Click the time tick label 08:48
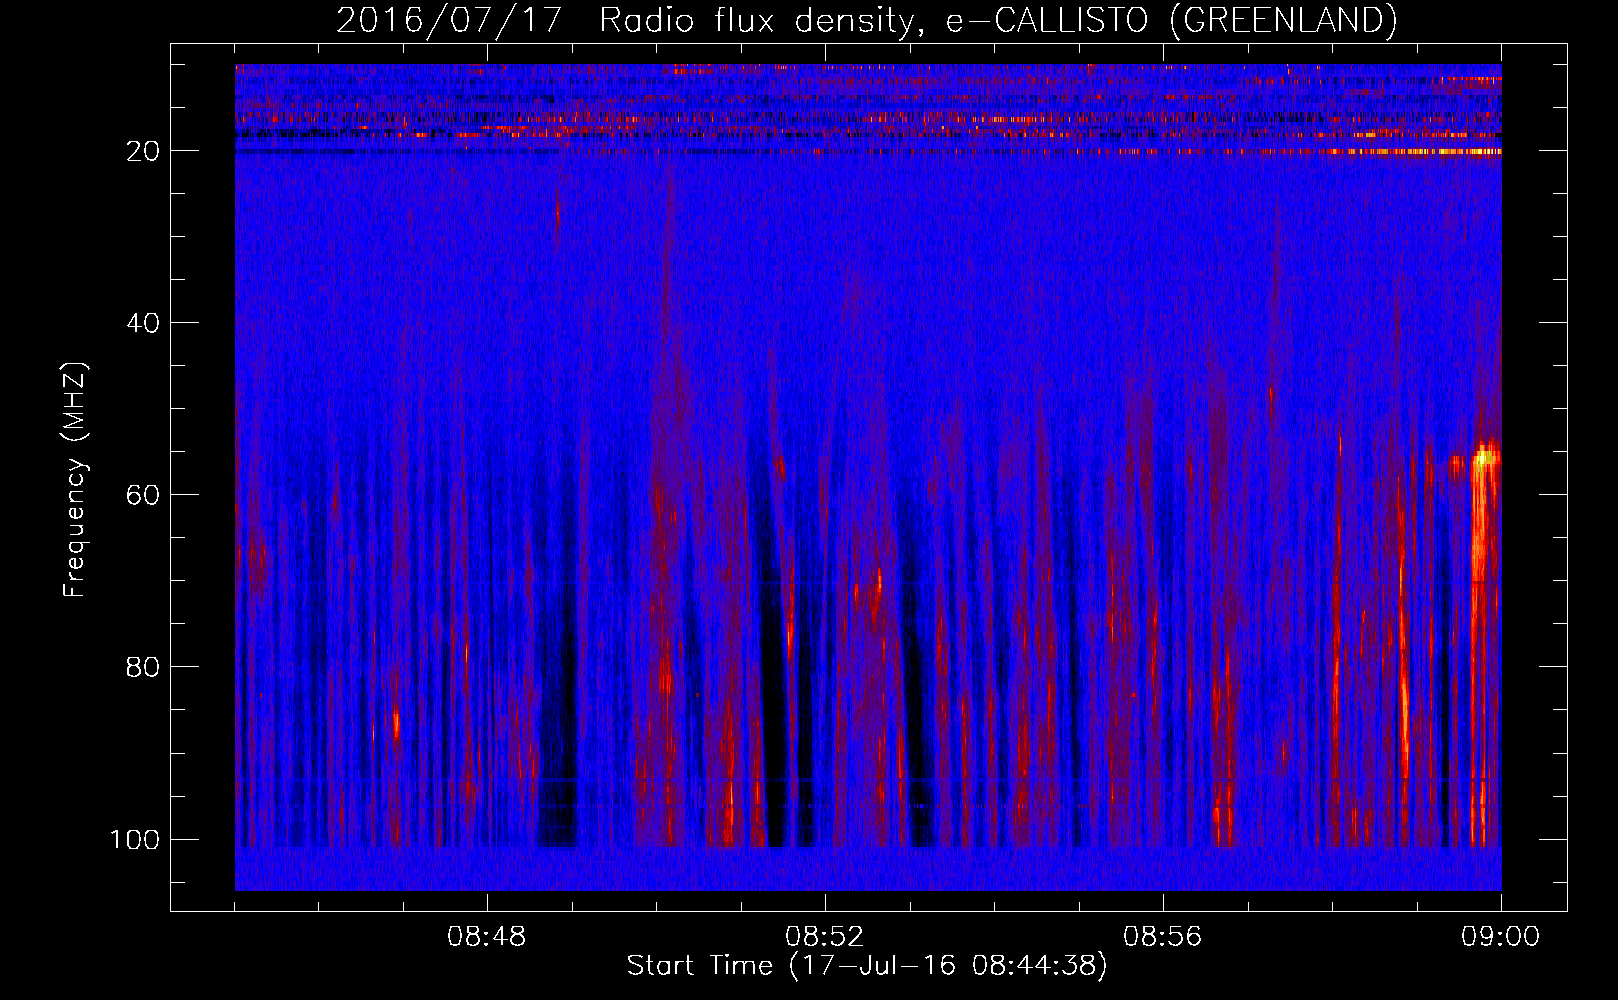The image size is (1618, 1000). (487, 937)
